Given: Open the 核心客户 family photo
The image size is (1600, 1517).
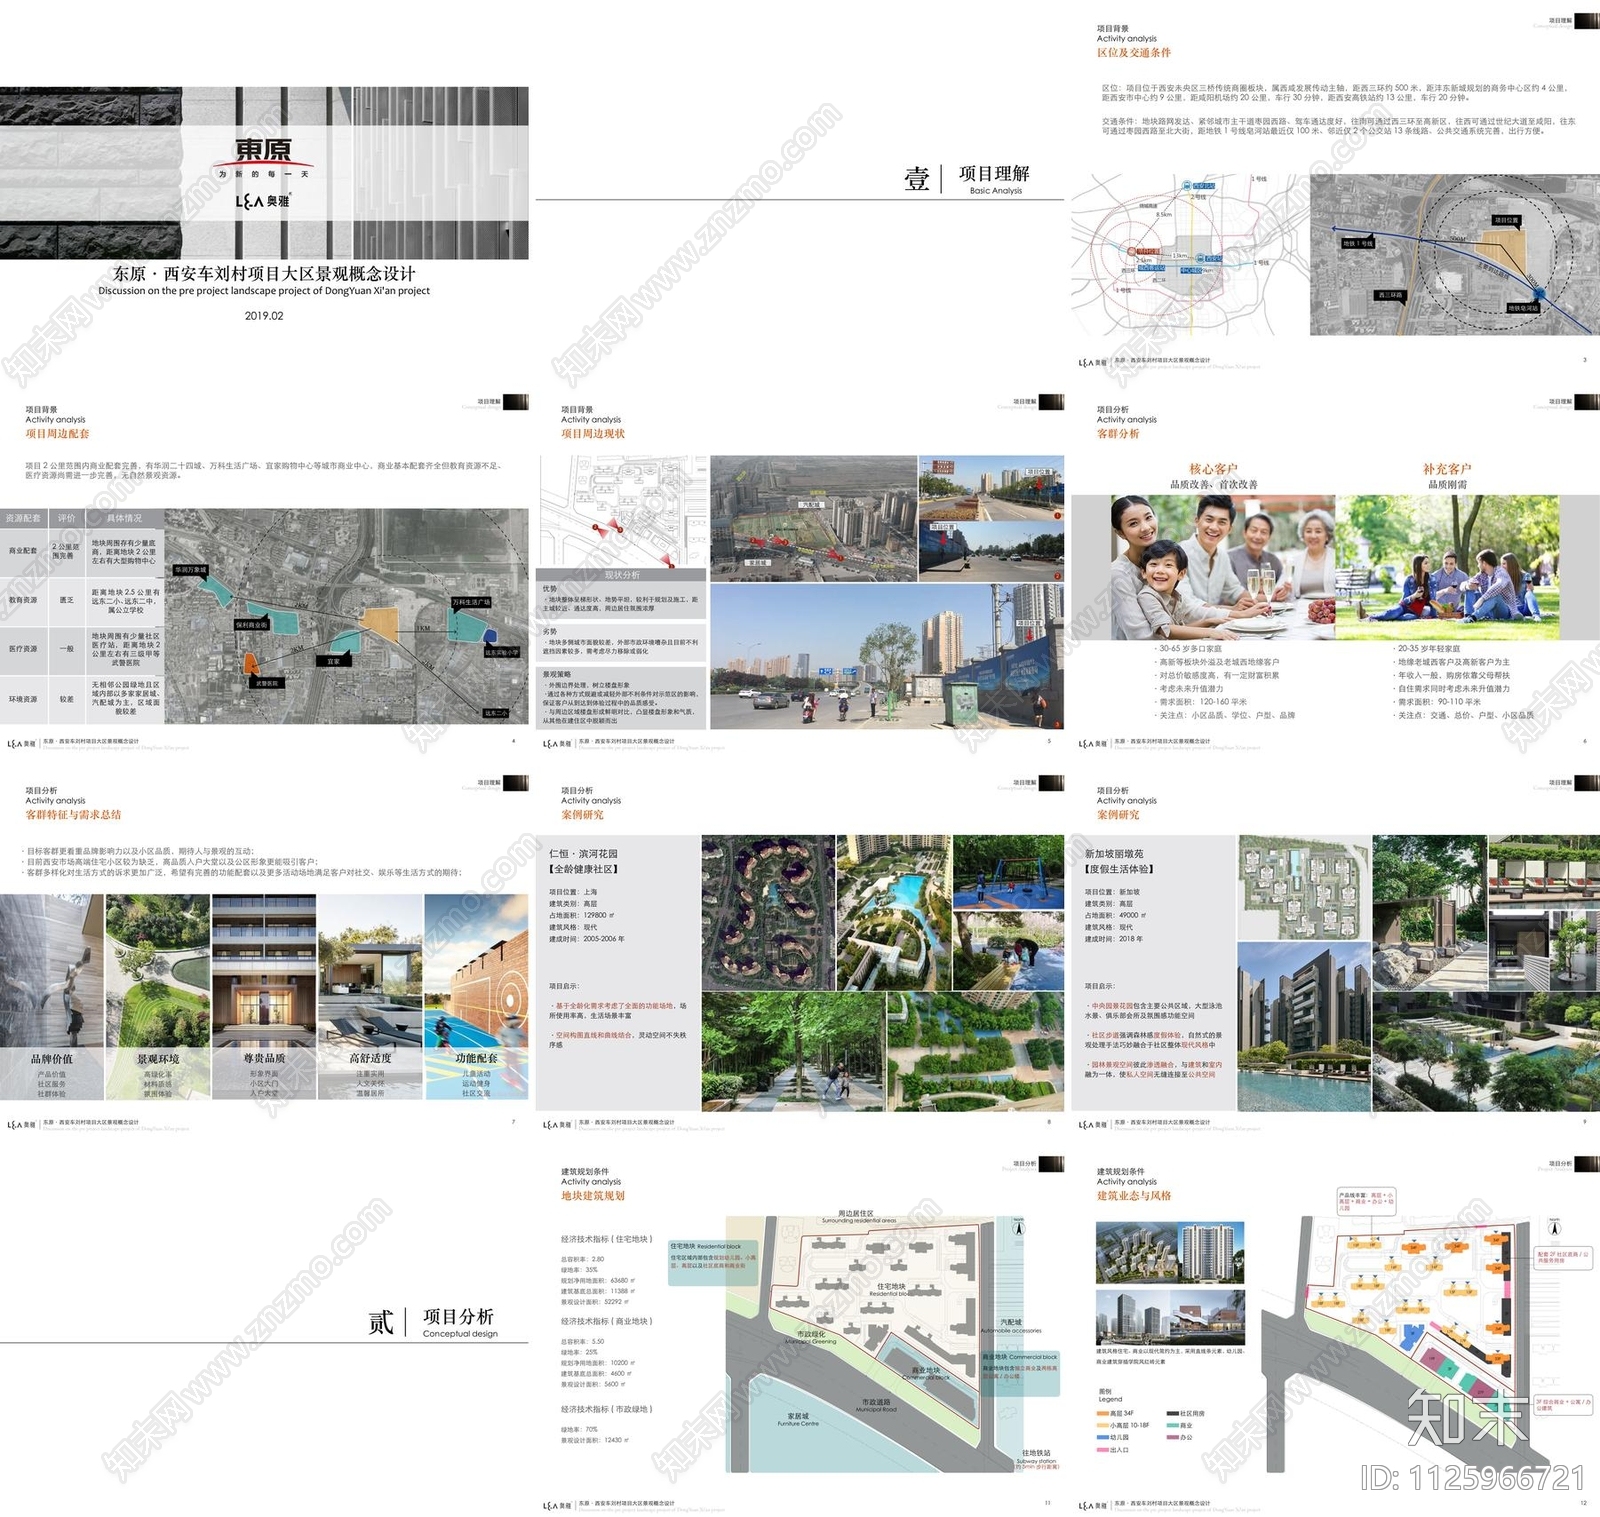Looking at the screenshot, I should [1223, 567].
